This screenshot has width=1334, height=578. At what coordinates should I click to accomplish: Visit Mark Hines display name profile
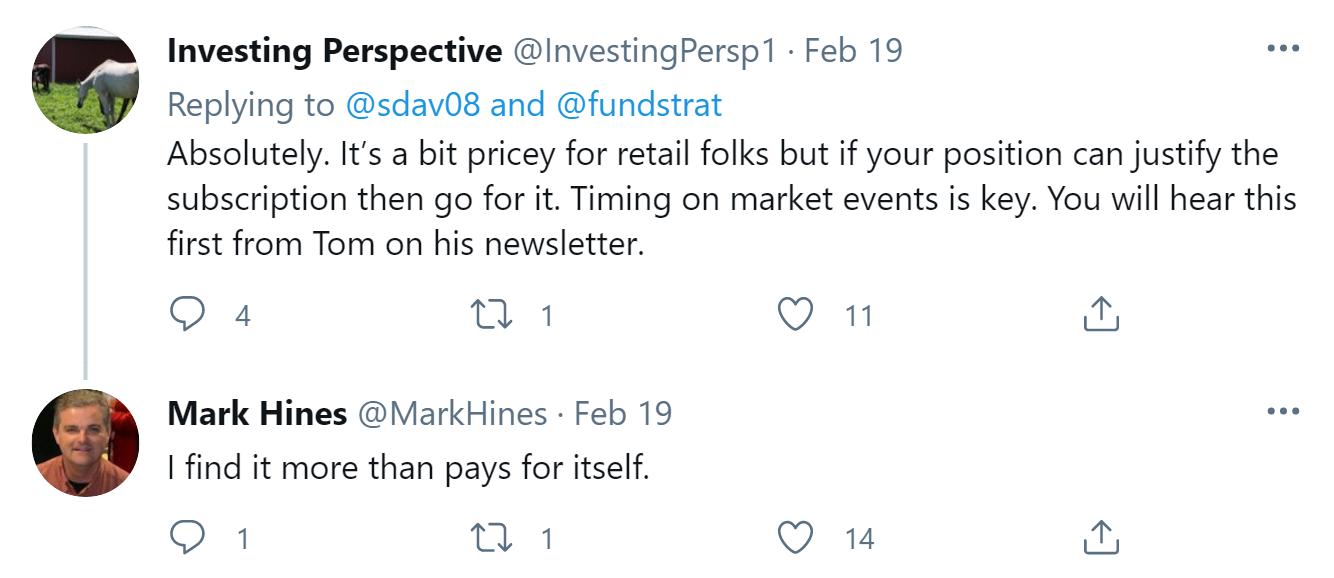point(256,413)
